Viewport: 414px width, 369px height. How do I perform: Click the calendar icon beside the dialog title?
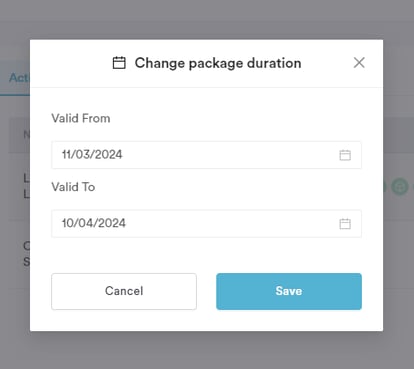[x=119, y=63]
